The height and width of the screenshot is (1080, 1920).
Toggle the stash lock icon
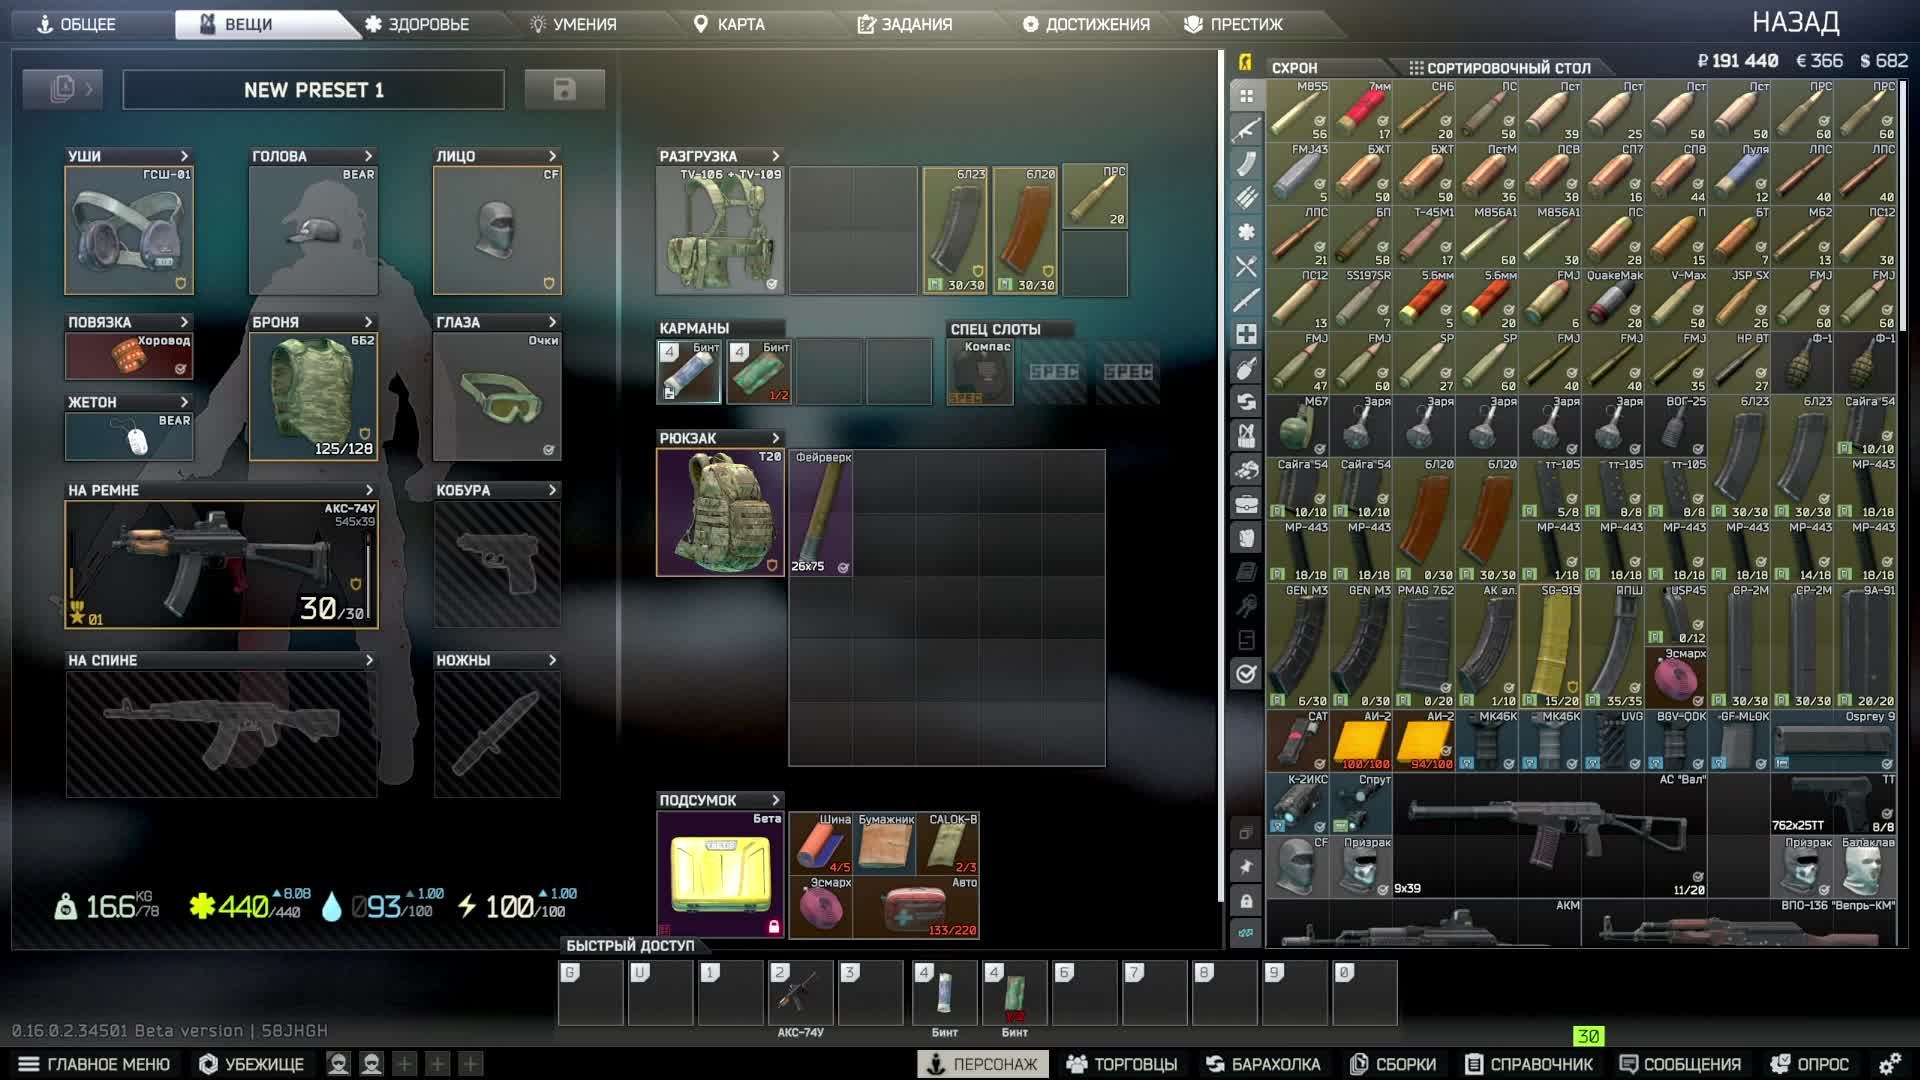pos(1246,901)
